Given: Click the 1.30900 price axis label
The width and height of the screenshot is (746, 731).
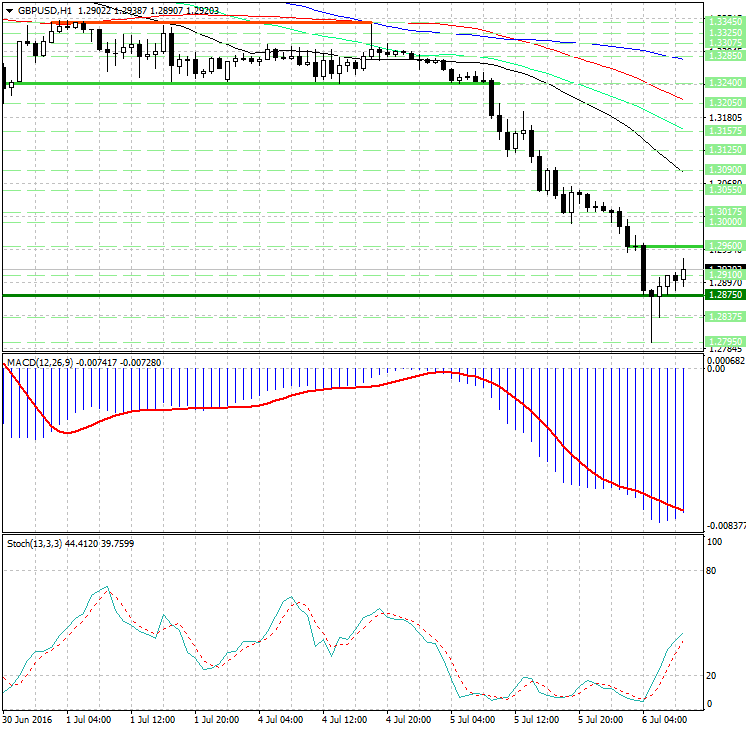Looking at the screenshot, I should [x=724, y=171].
